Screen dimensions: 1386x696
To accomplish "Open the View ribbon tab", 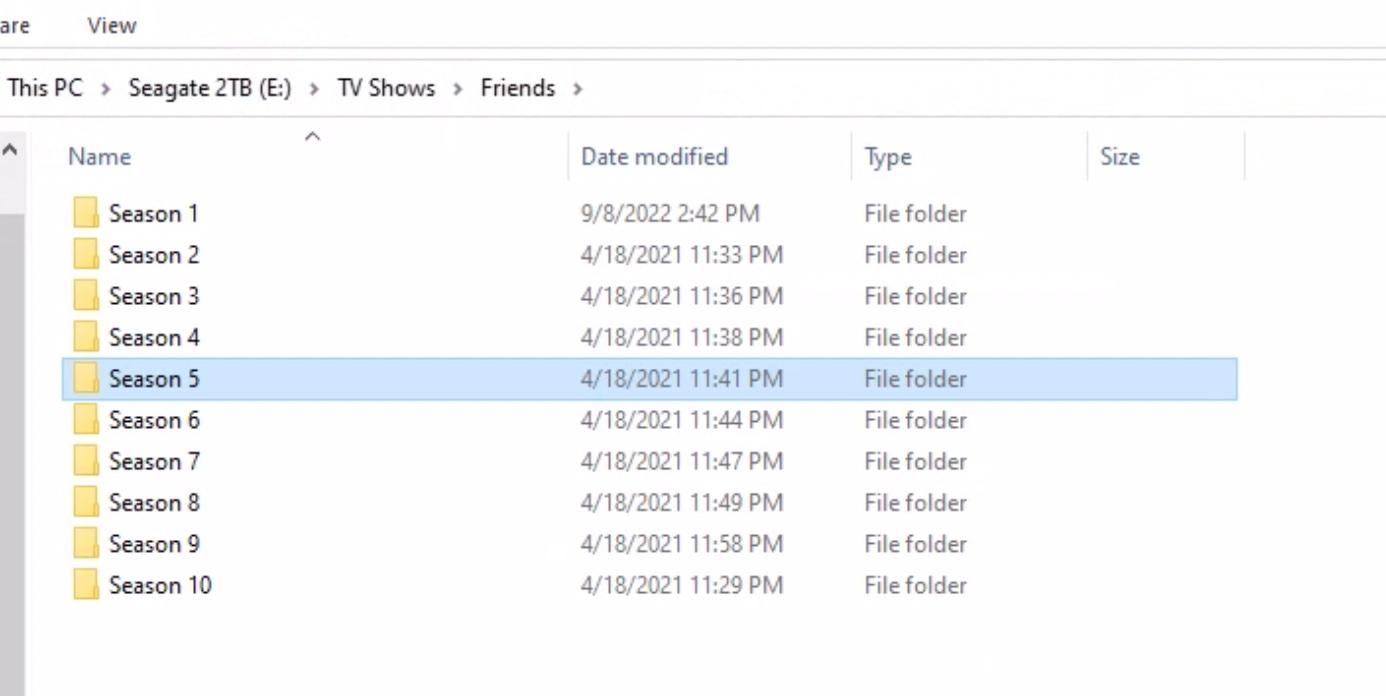I will click(x=111, y=25).
